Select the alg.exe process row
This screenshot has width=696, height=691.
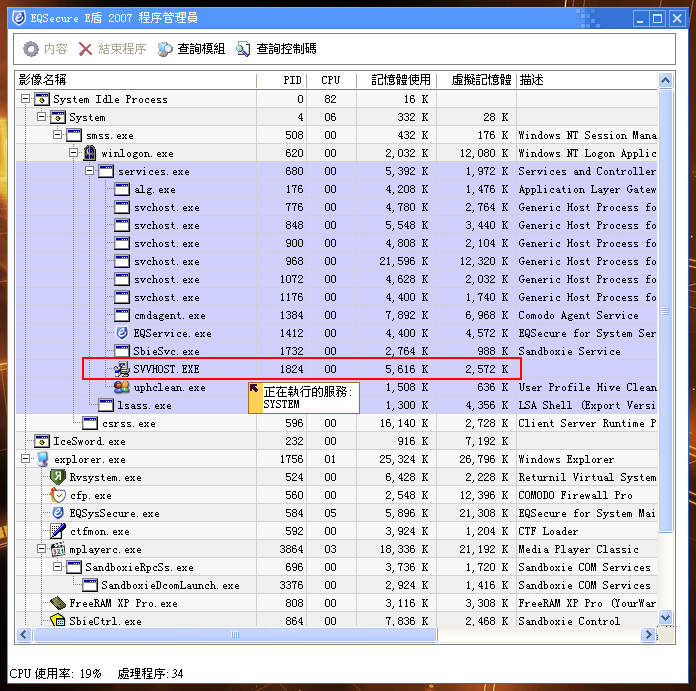(x=336, y=189)
